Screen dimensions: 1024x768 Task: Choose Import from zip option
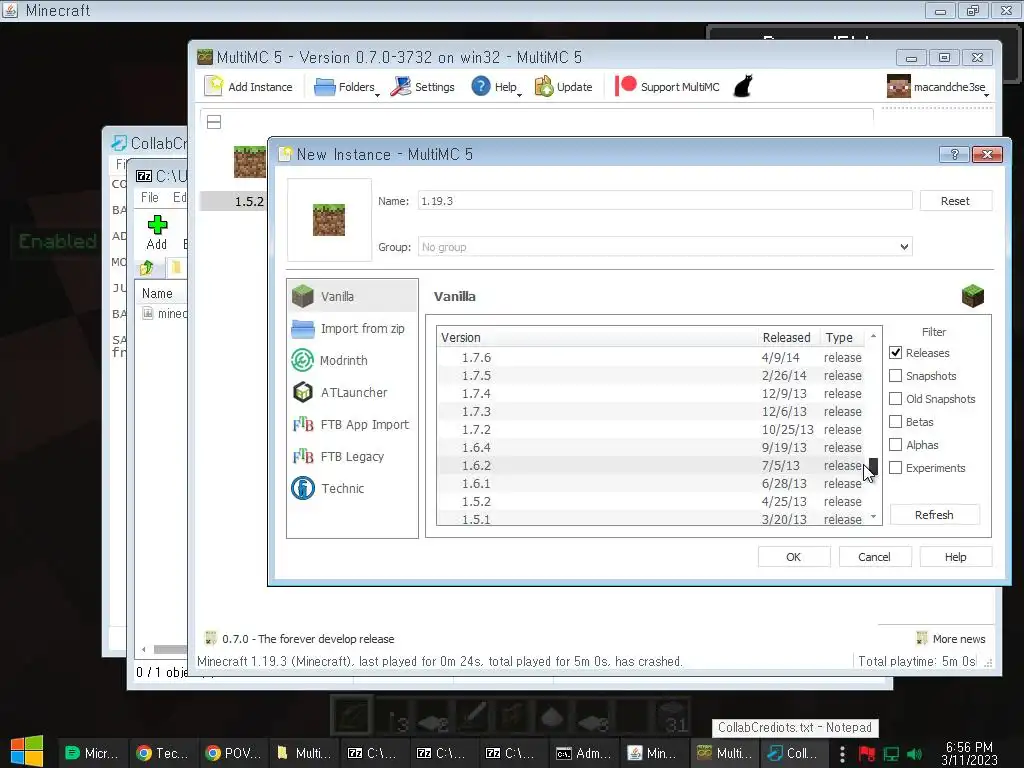click(x=352, y=328)
